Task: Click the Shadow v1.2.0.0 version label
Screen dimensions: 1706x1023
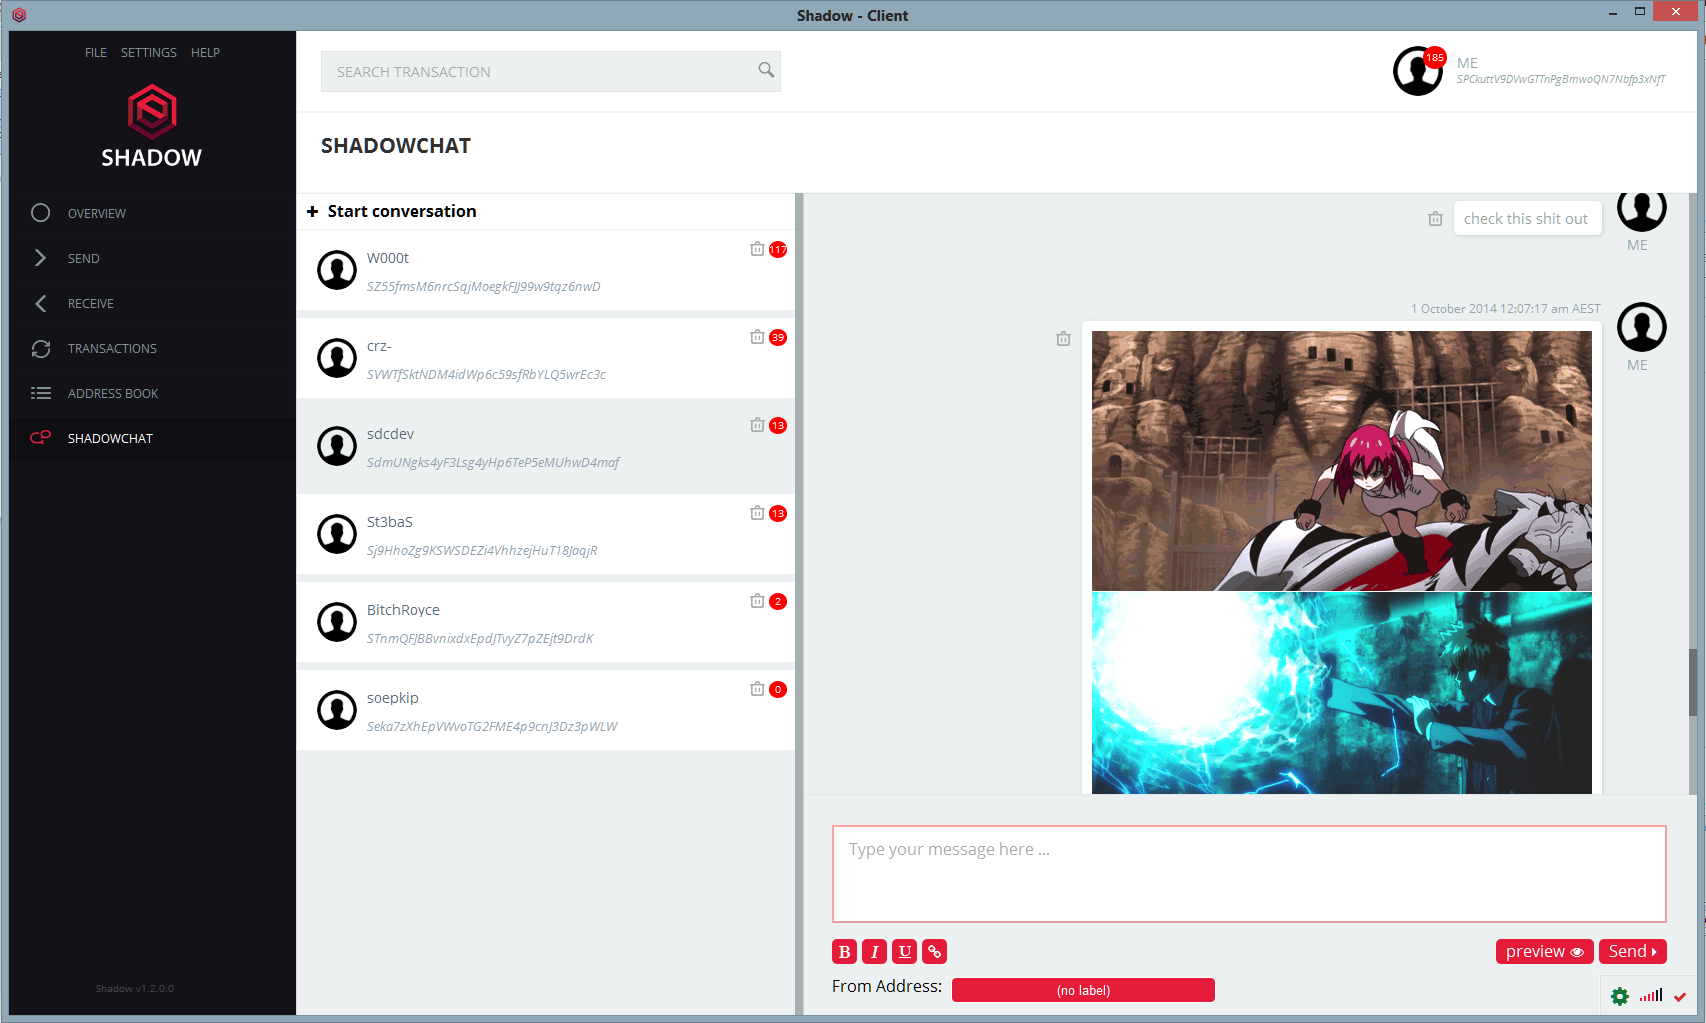Action: pos(134,988)
